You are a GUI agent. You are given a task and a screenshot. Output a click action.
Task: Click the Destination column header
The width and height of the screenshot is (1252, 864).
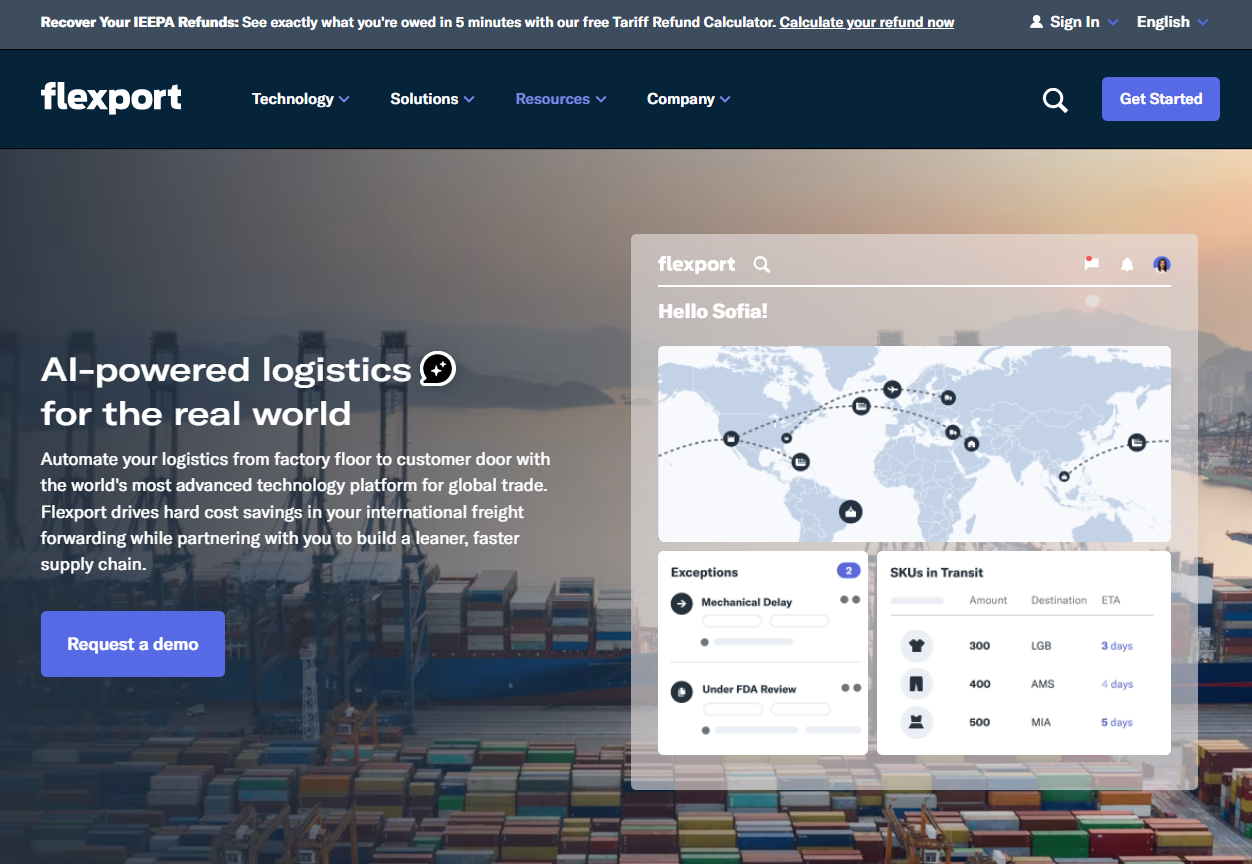pos(1059,600)
